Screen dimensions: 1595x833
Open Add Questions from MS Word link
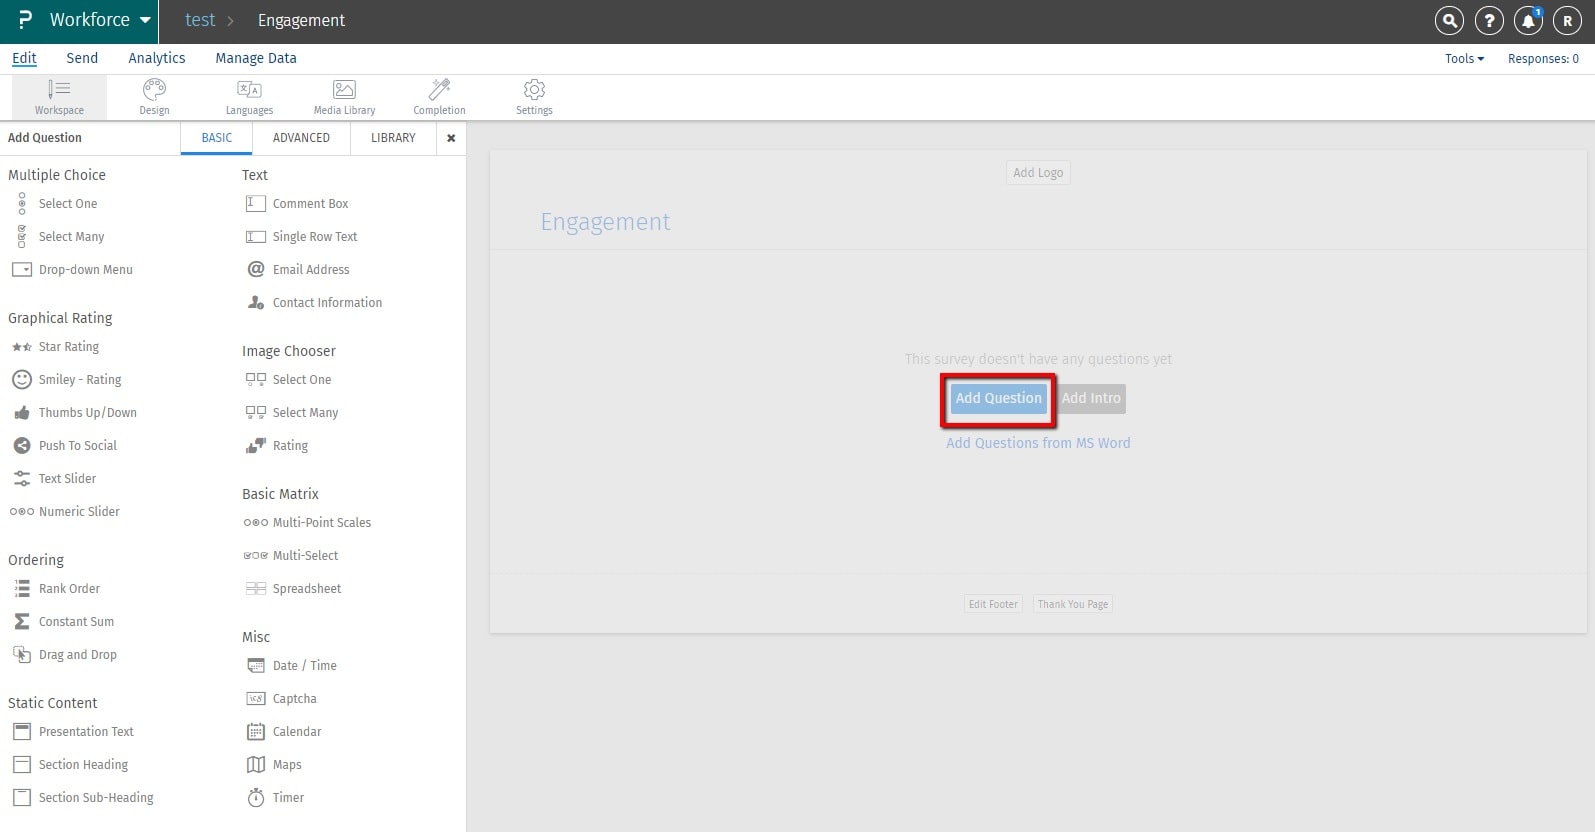pyautogui.click(x=1038, y=443)
